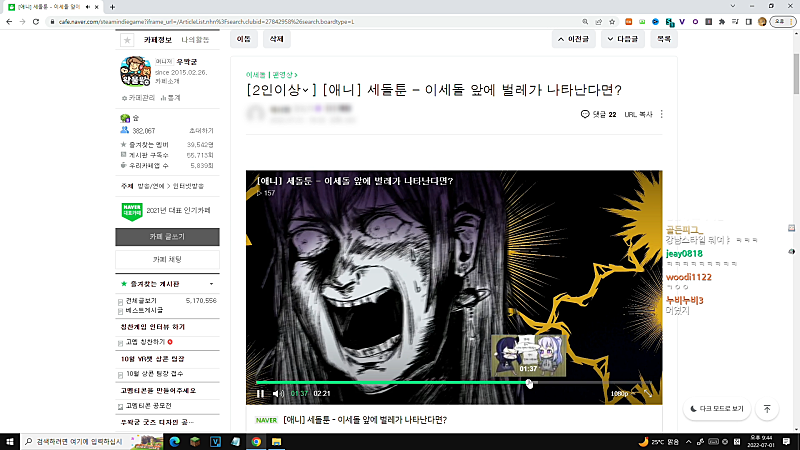Image resolution: width=800 pixels, height=450 pixels.
Task: Open the 고멤 칭찬하기 board
Action: tap(145, 342)
